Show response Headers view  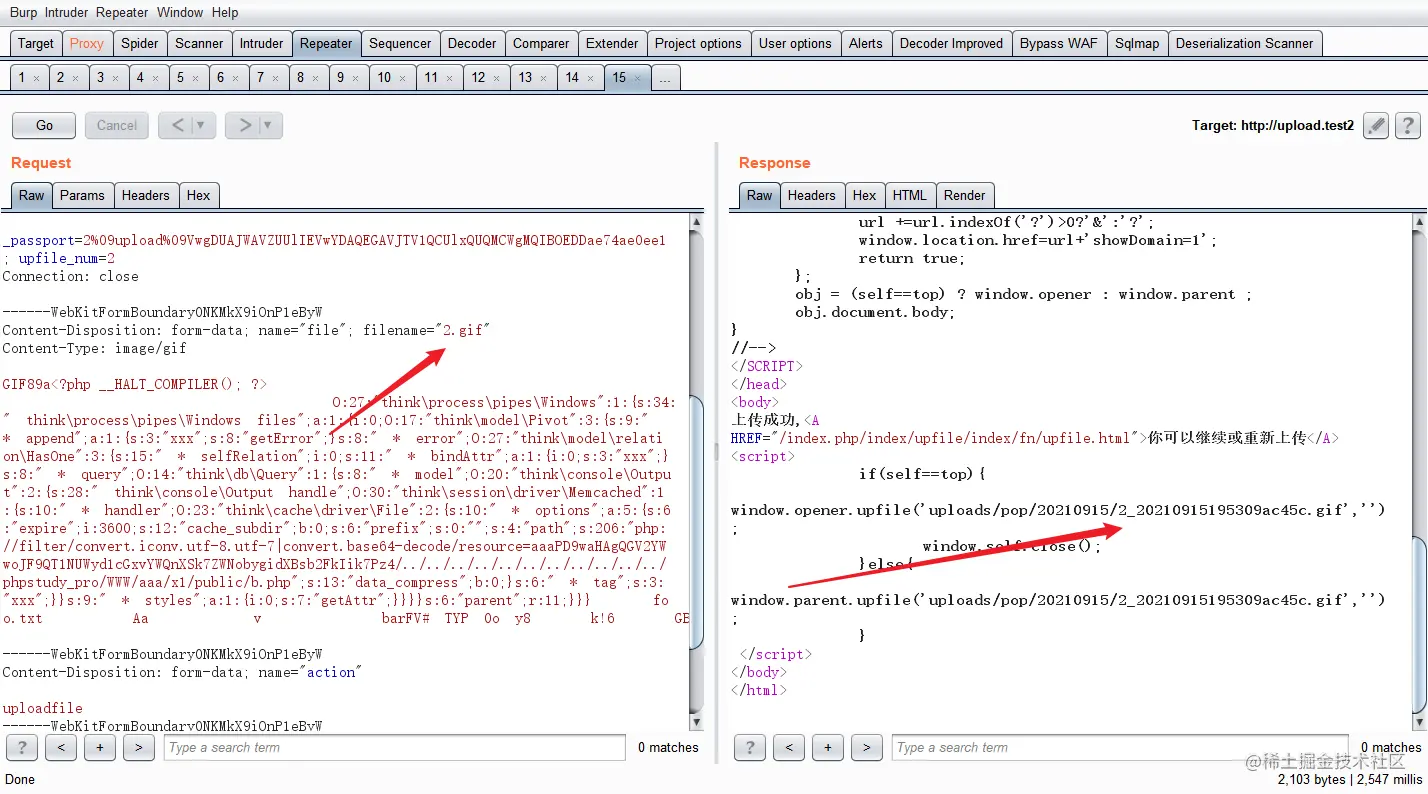point(812,195)
